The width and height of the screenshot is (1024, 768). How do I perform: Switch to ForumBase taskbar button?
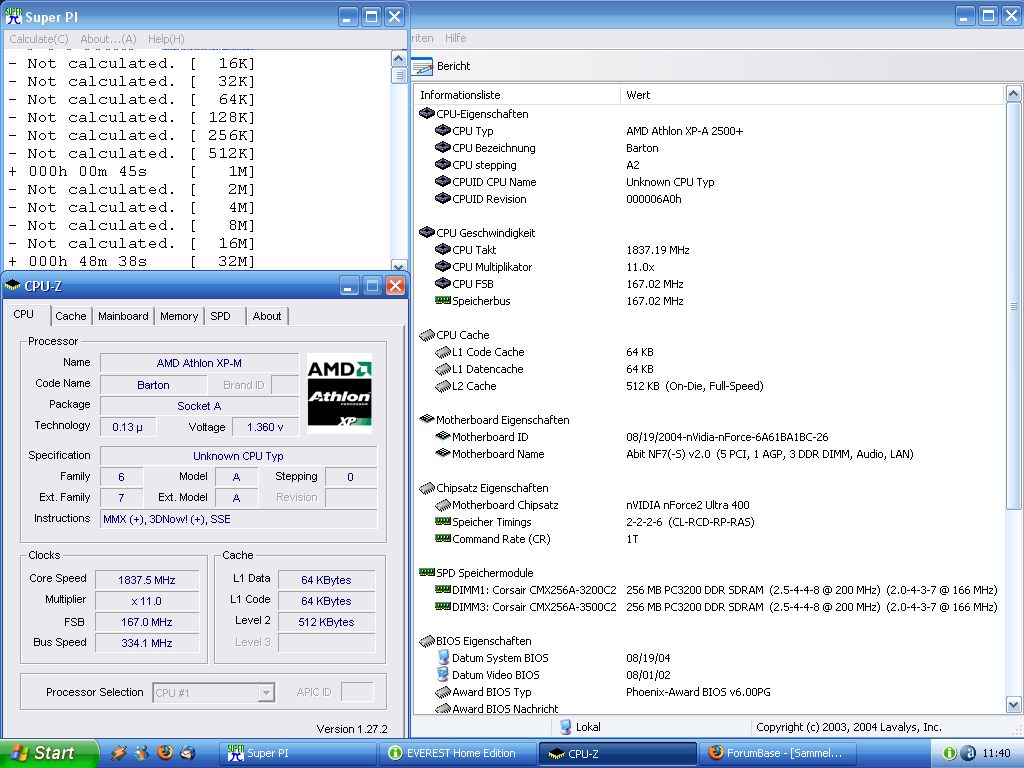point(777,753)
